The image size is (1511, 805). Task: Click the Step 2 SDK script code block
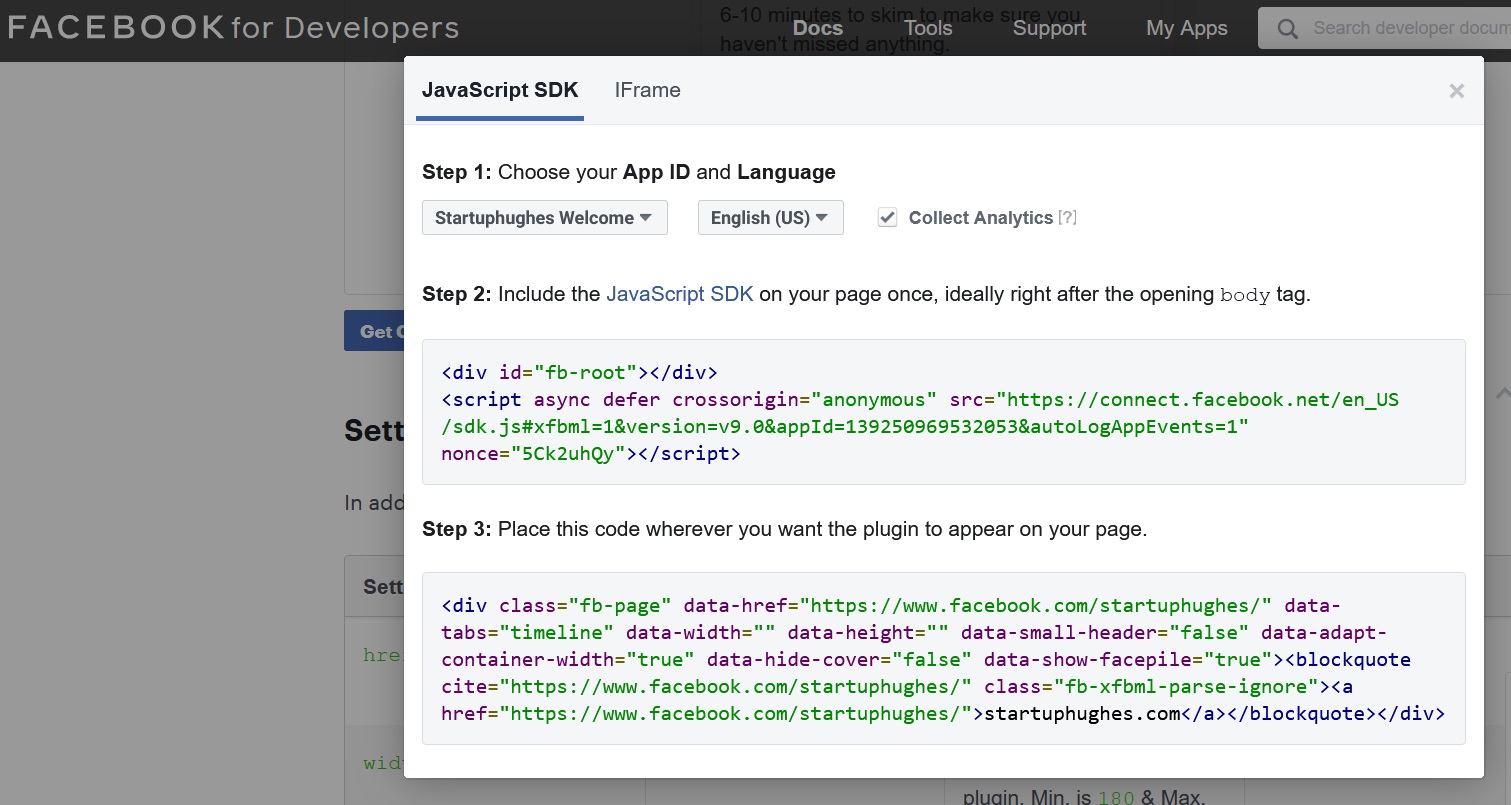click(944, 412)
